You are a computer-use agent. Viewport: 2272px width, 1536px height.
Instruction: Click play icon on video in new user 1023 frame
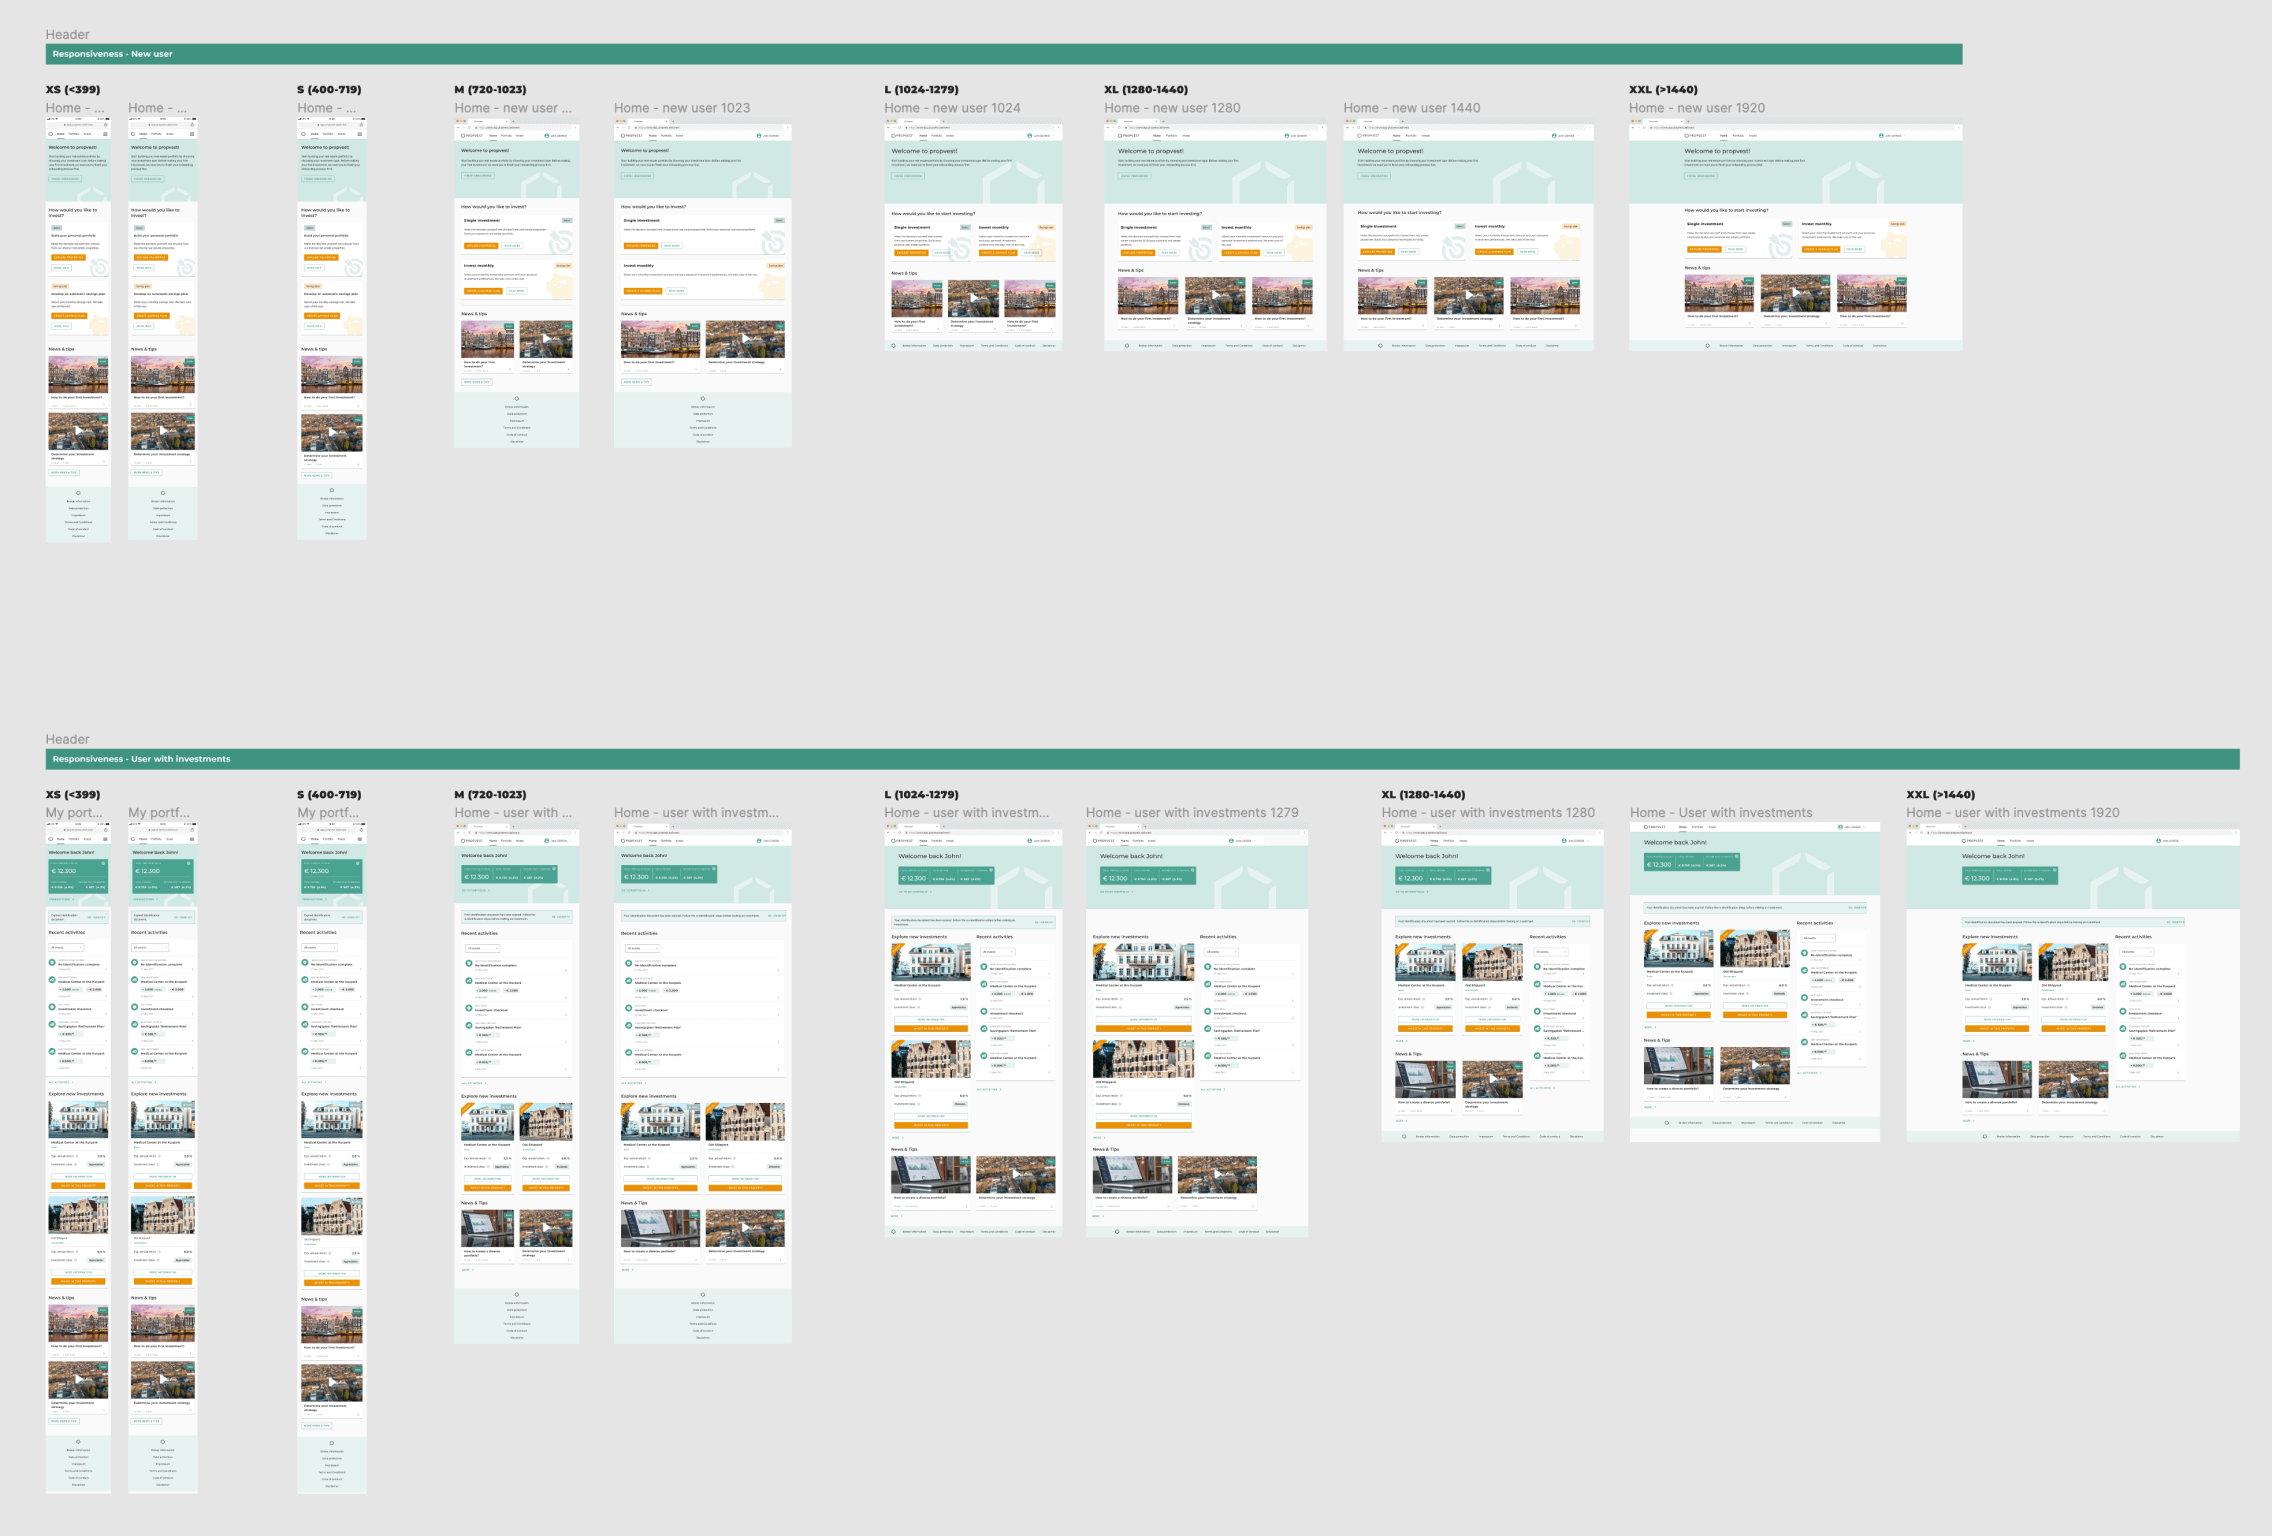745,339
